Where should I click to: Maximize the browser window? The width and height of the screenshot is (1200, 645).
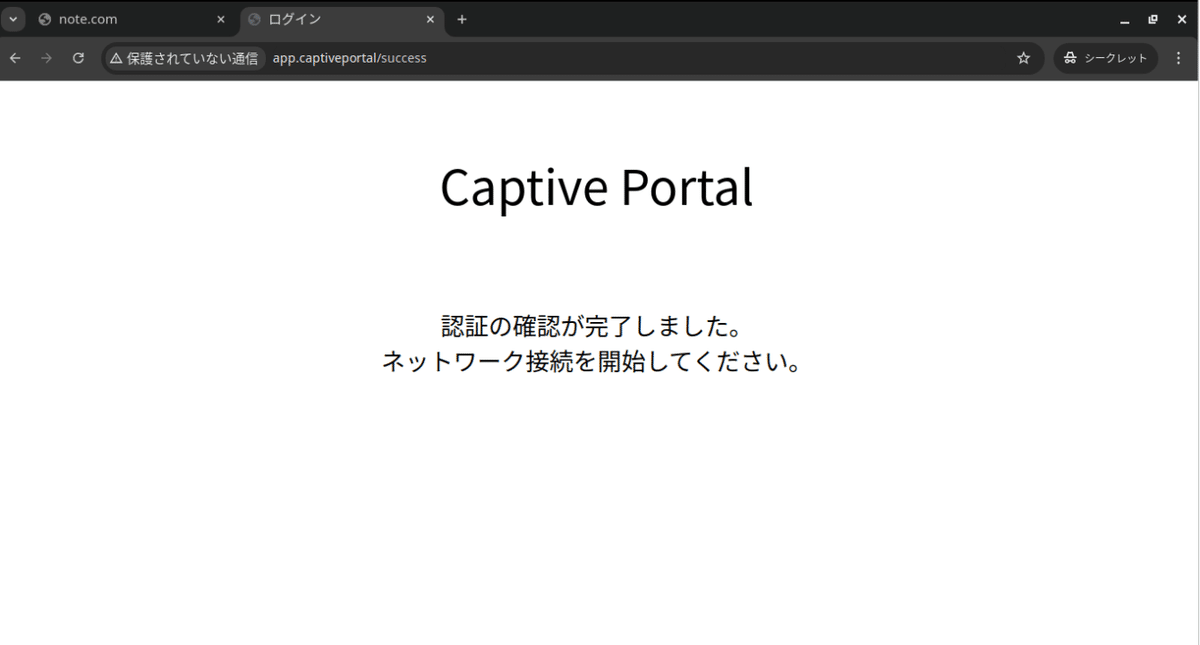(1153, 18)
